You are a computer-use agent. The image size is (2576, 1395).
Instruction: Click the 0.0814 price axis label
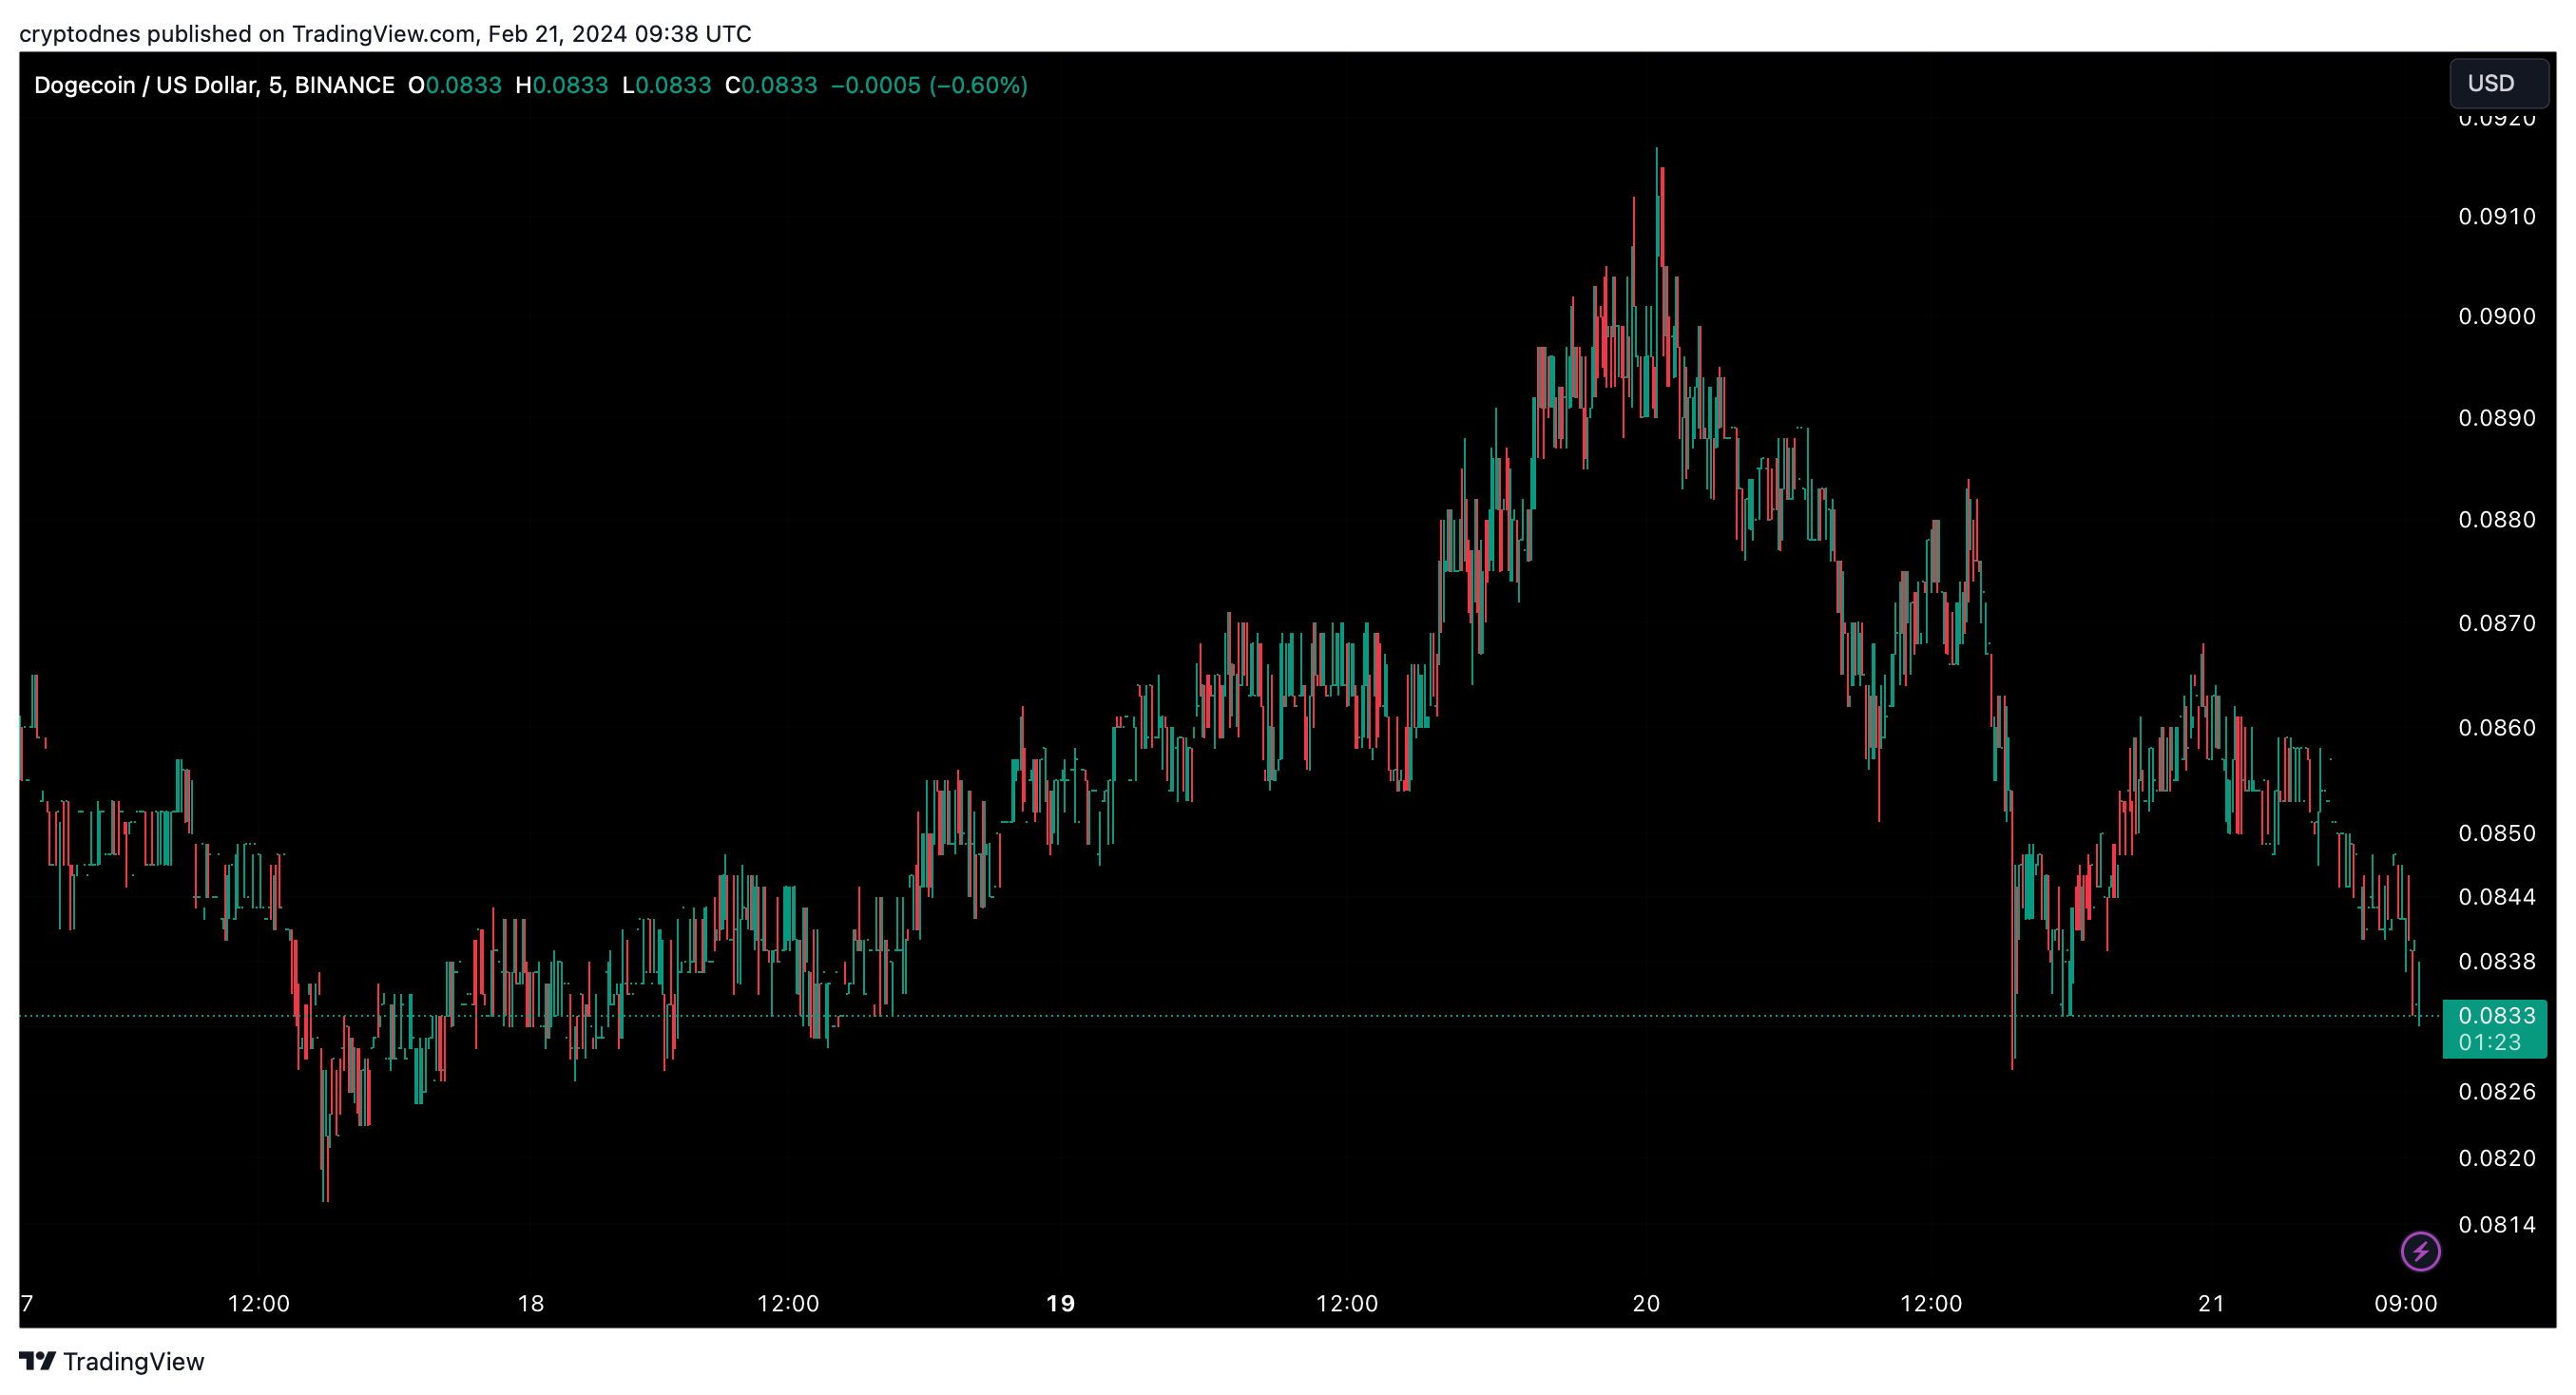[2496, 1224]
